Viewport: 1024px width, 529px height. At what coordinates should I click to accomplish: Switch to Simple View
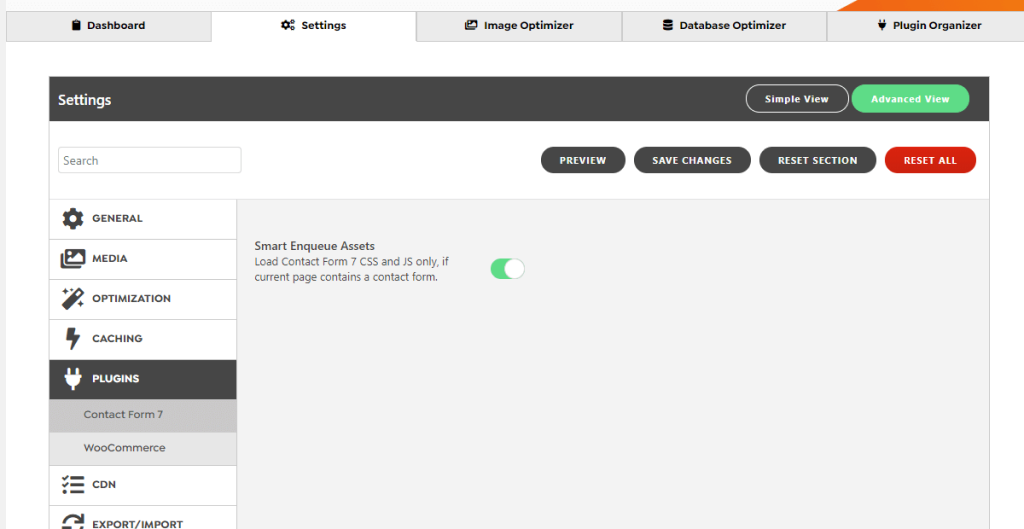[x=797, y=99]
